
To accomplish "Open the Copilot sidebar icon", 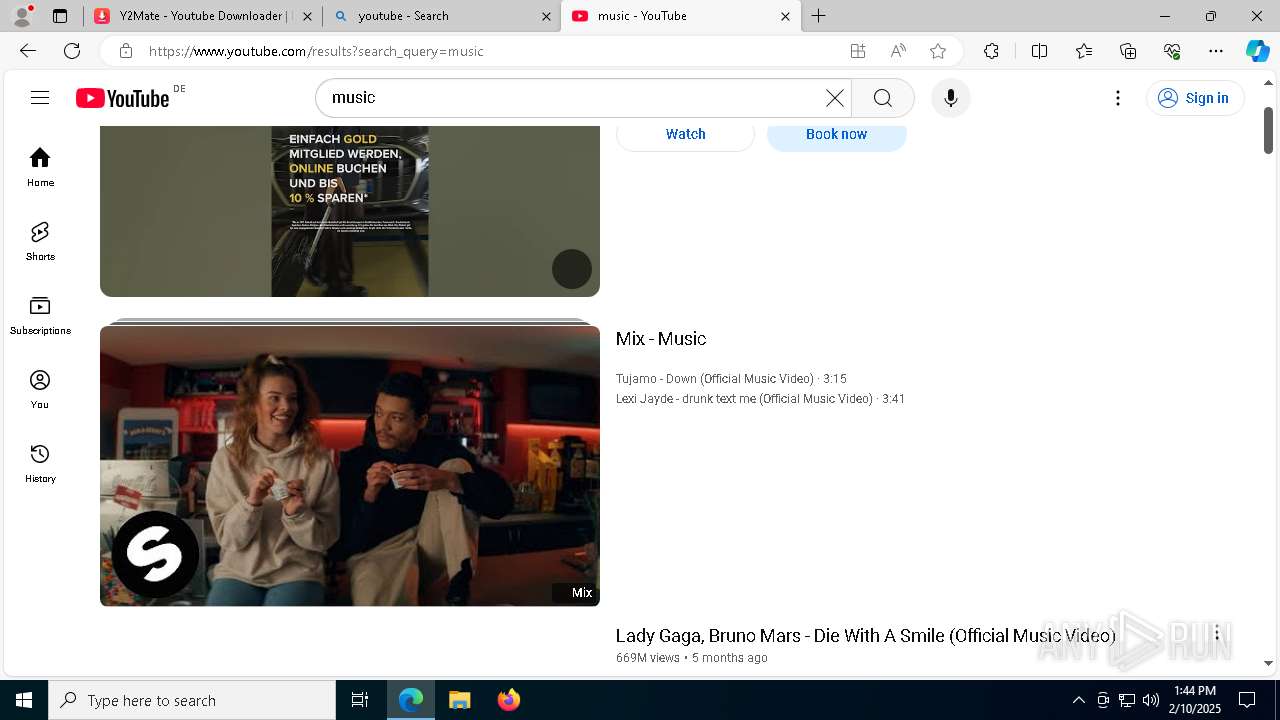I will tap(1257, 51).
